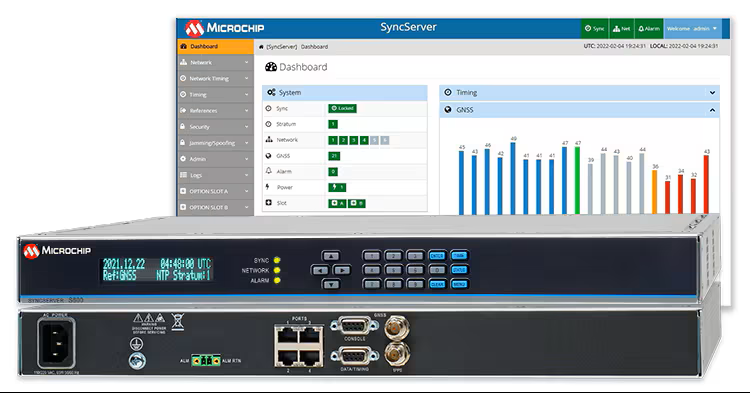Click the [SyncServer] breadcrumb link
The image size is (750, 393).
click(x=282, y=47)
